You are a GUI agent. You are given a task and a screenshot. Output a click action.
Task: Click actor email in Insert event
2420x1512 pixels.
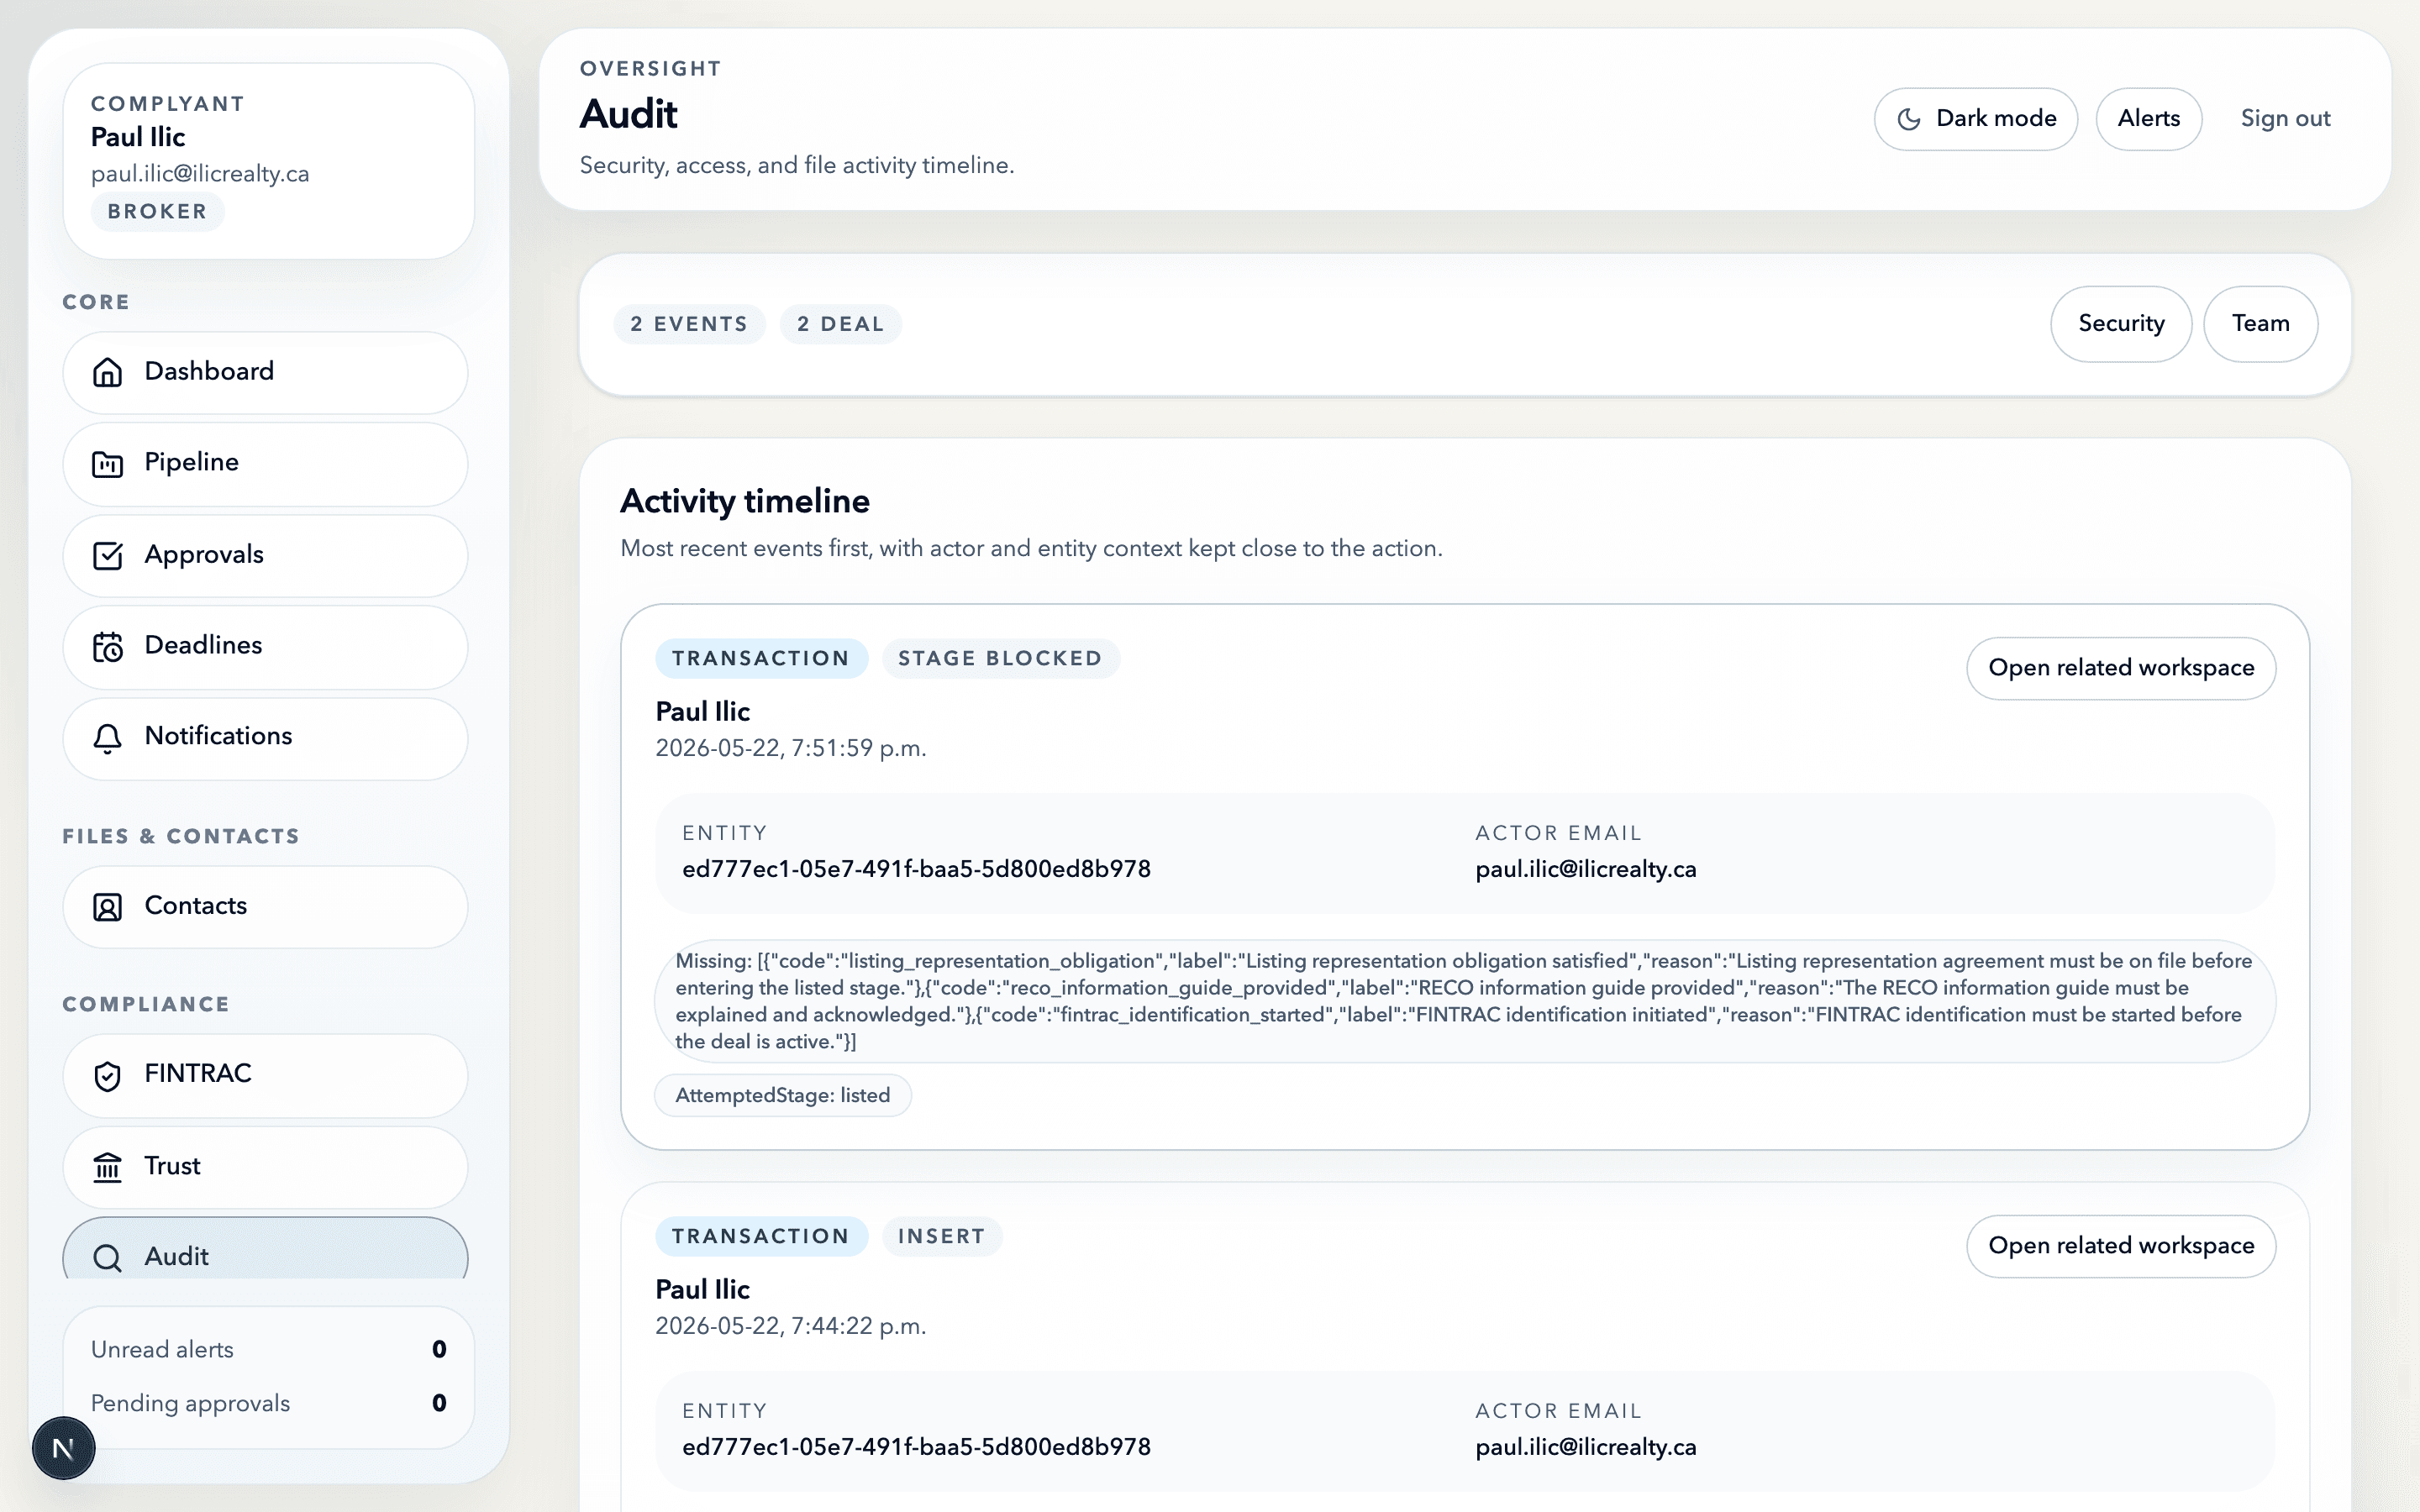(1586, 1447)
